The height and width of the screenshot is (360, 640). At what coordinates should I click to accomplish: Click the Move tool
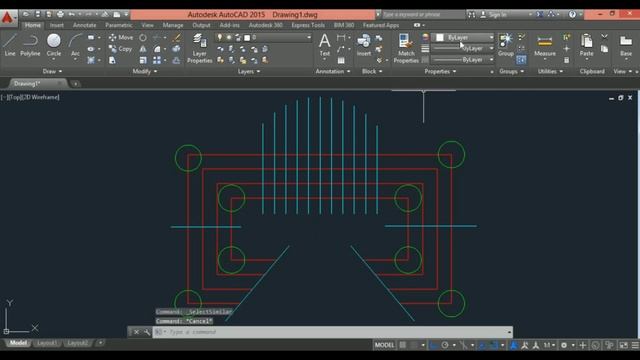point(121,38)
